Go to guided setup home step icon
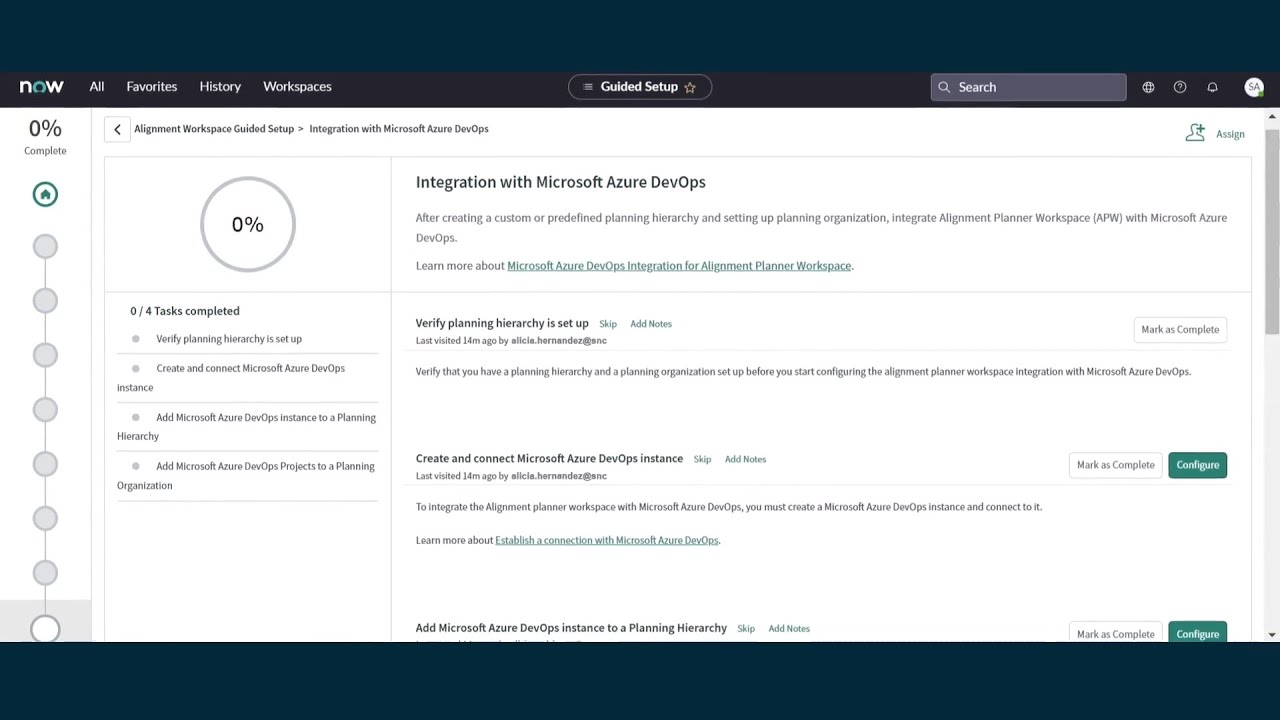The image size is (1280, 720). point(45,194)
